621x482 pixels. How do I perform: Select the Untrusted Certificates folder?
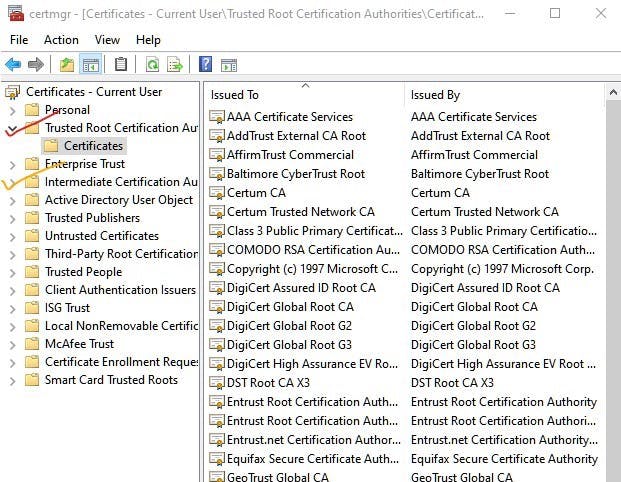(x=101, y=236)
